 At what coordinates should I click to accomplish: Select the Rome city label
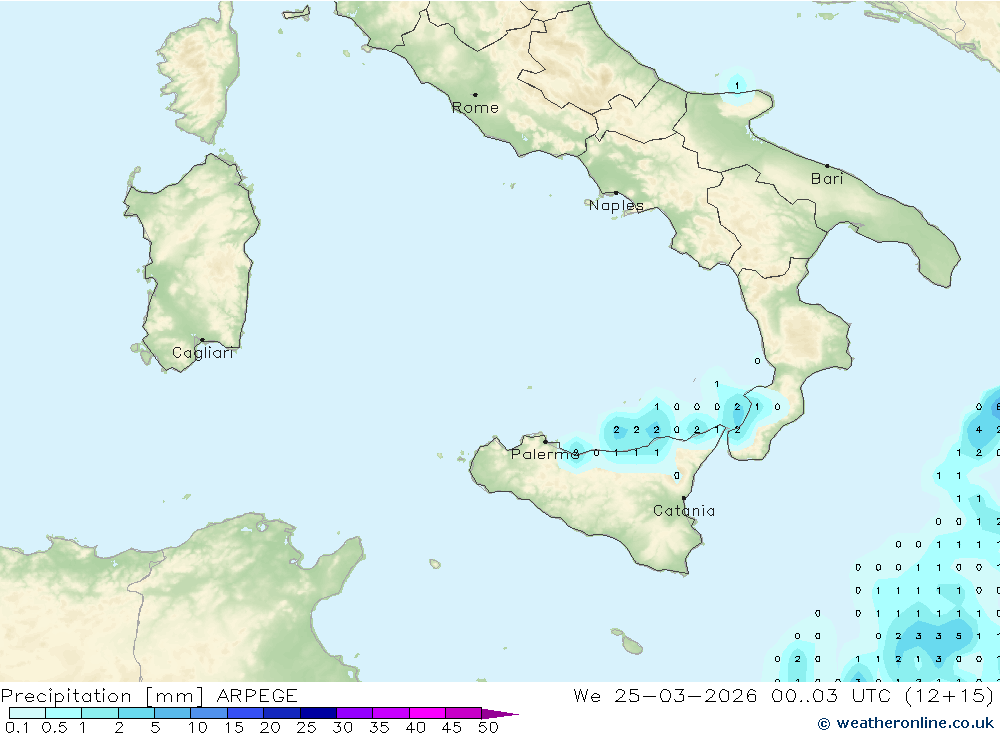(x=475, y=108)
